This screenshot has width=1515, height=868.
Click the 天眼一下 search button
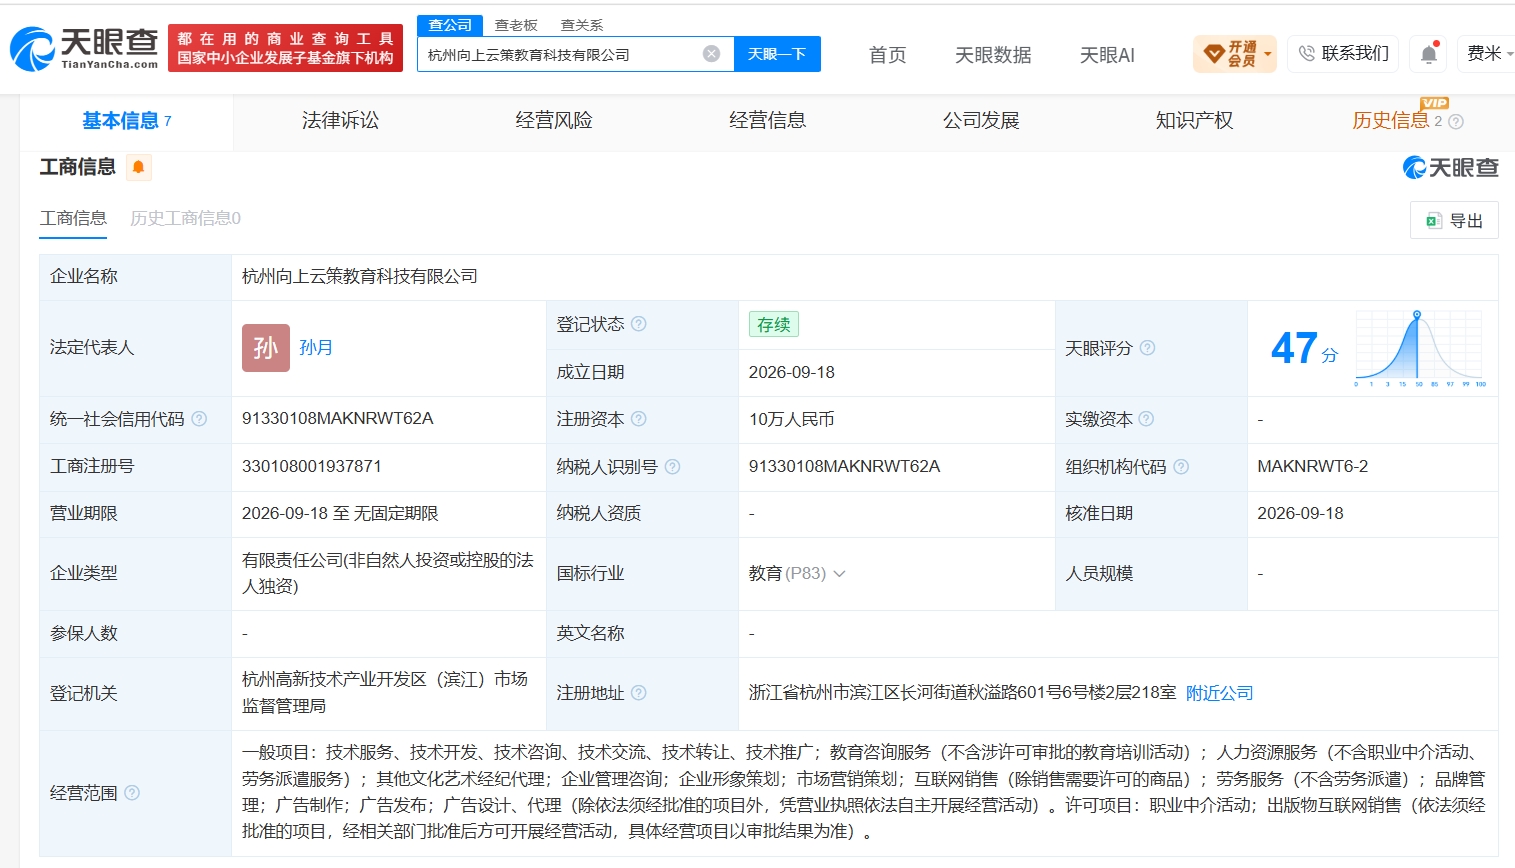[x=777, y=54]
